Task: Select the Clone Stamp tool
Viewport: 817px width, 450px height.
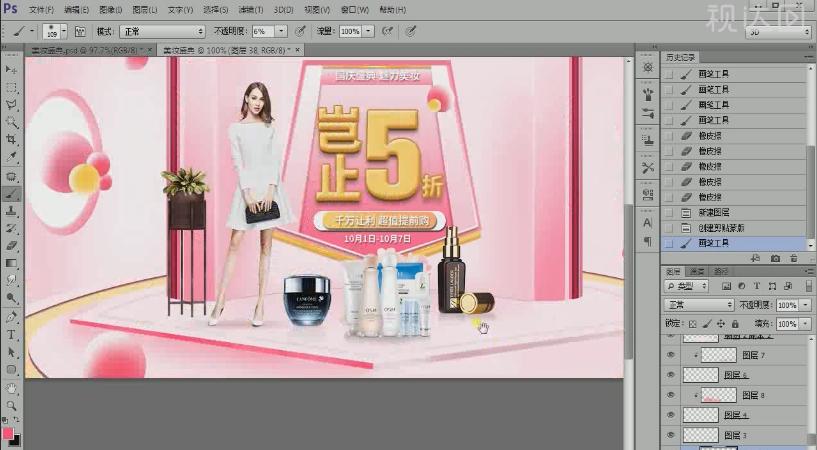Action: 11,211
